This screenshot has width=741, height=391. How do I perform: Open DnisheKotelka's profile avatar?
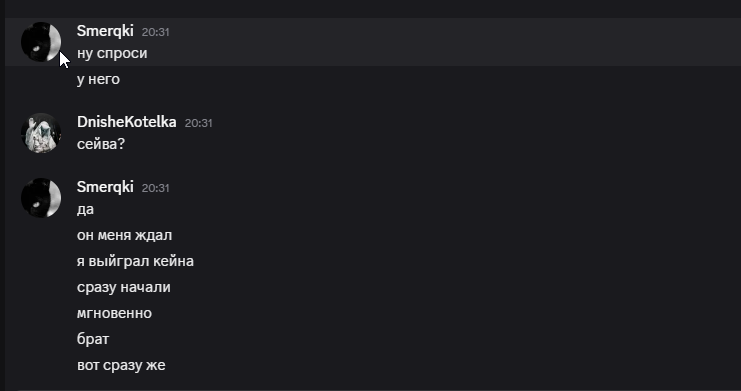pyautogui.click(x=41, y=133)
